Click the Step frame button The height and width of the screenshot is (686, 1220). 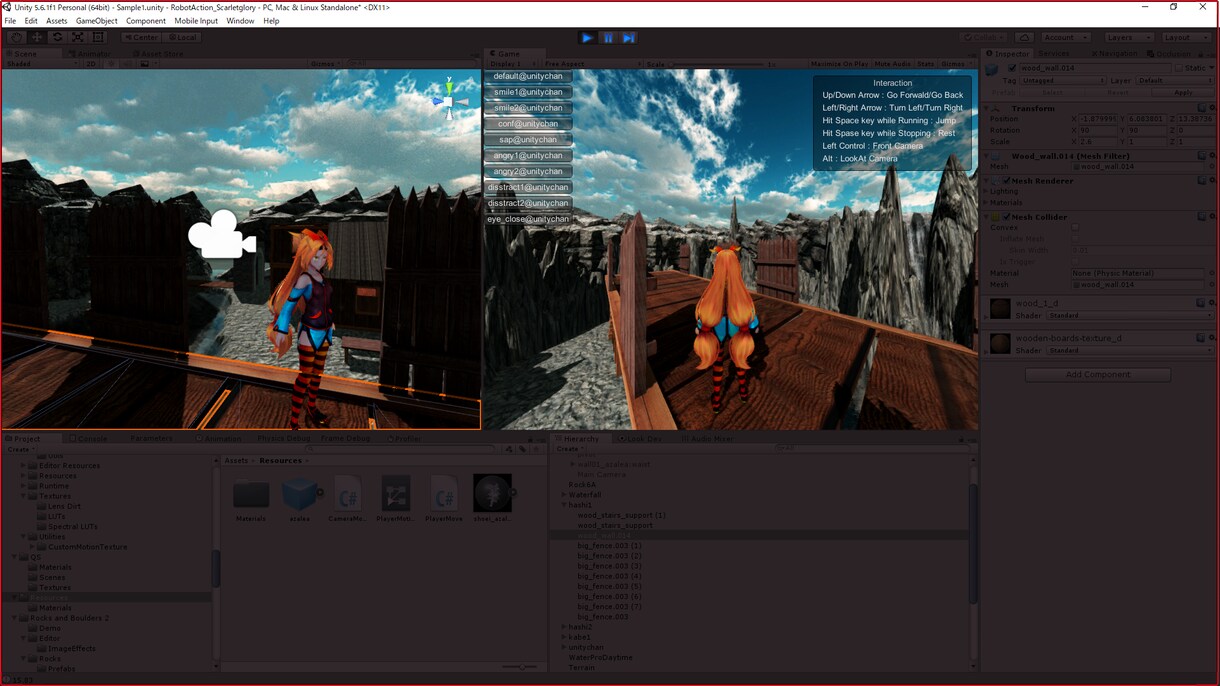(x=628, y=38)
